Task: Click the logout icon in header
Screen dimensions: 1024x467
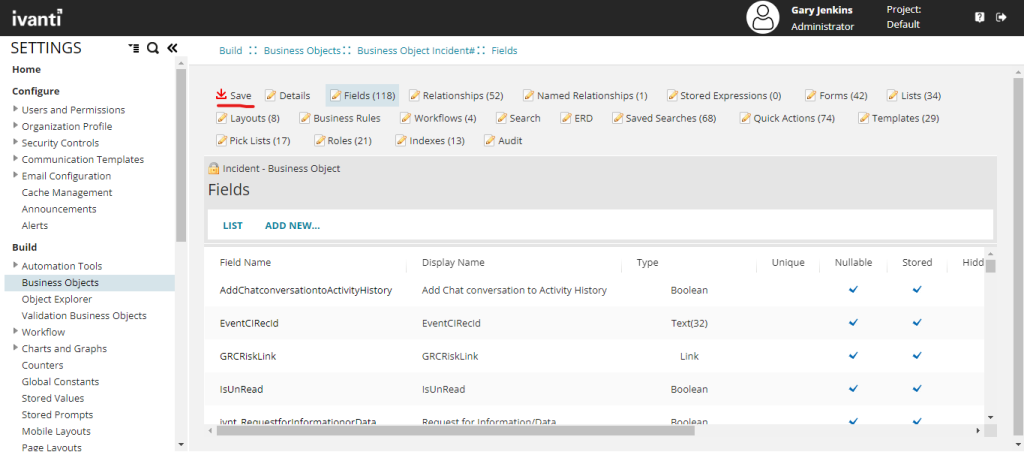Action: 1001,18
